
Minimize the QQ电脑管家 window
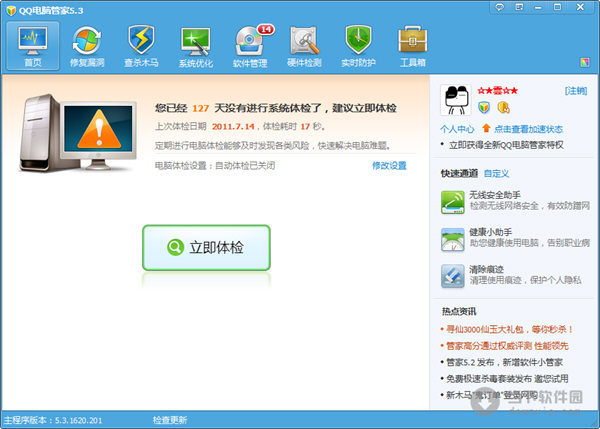(538, 7)
